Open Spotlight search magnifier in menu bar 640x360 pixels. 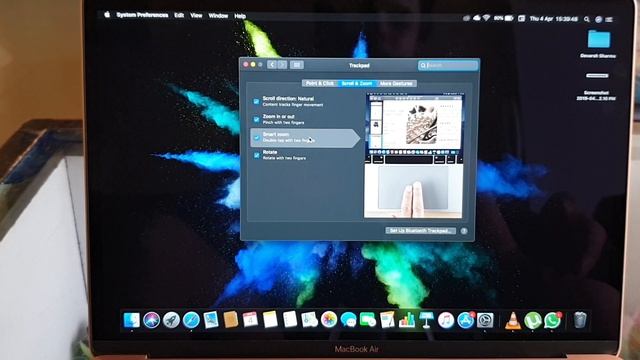587,19
